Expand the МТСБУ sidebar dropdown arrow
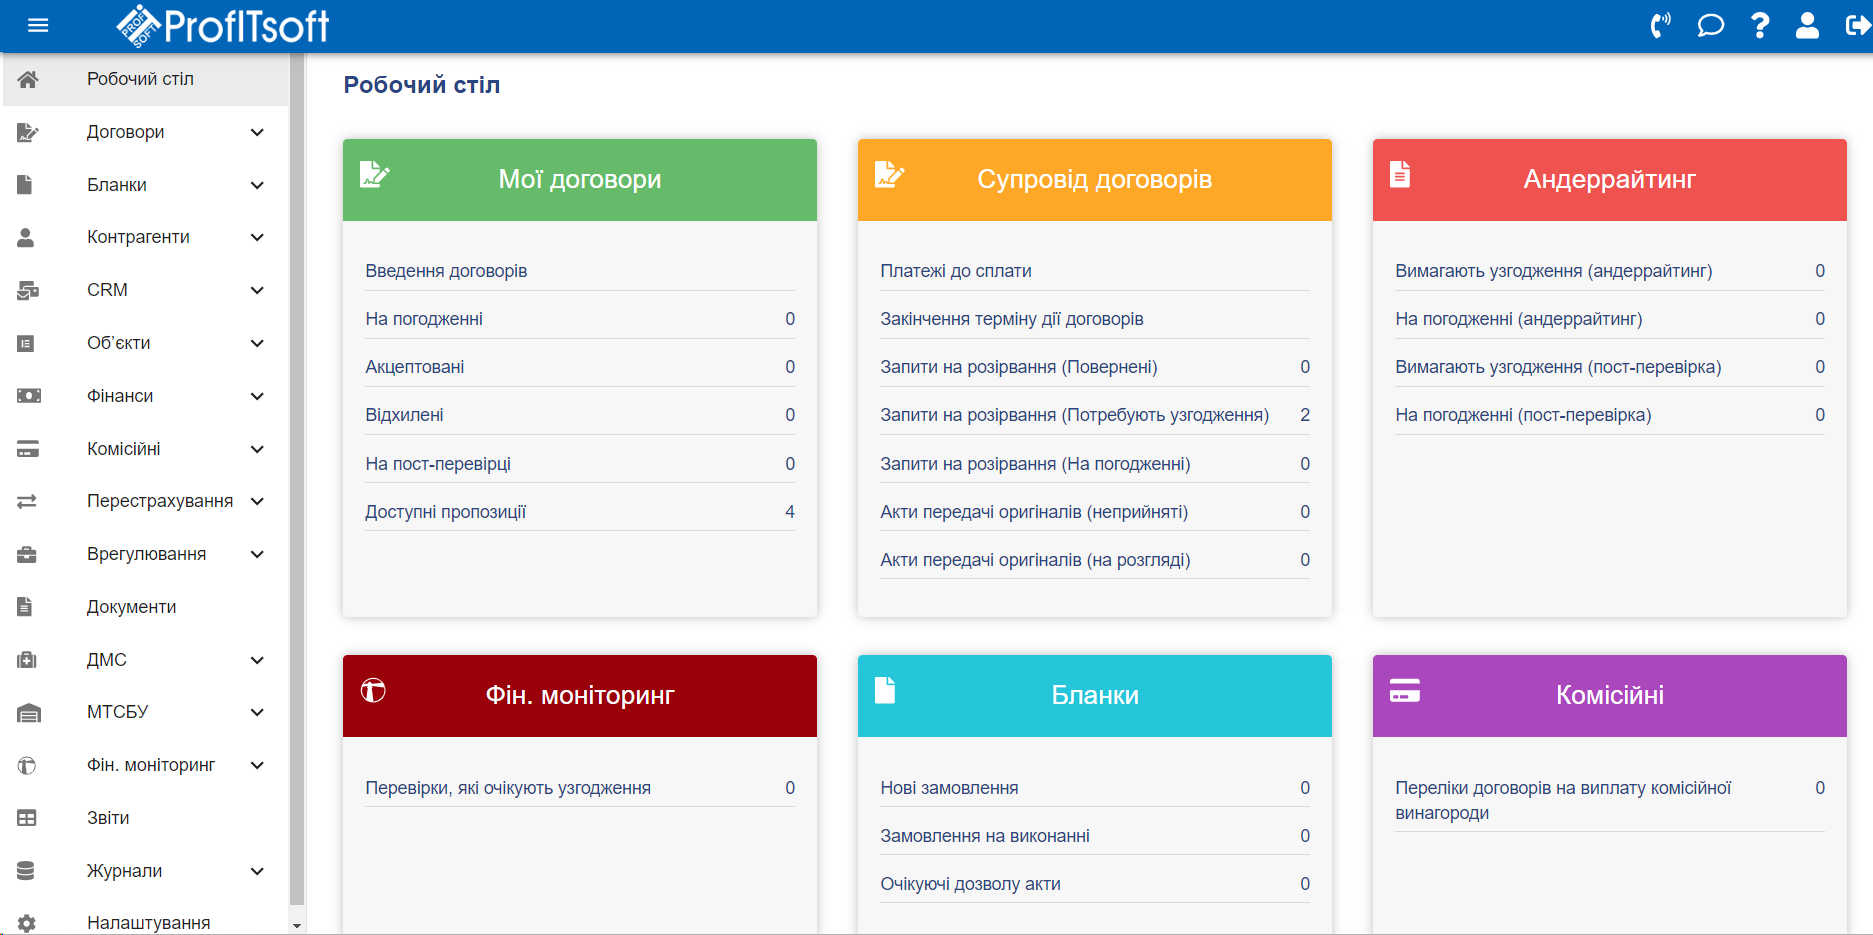The height and width of the screenshot is (935, 1873). point(257,712)
